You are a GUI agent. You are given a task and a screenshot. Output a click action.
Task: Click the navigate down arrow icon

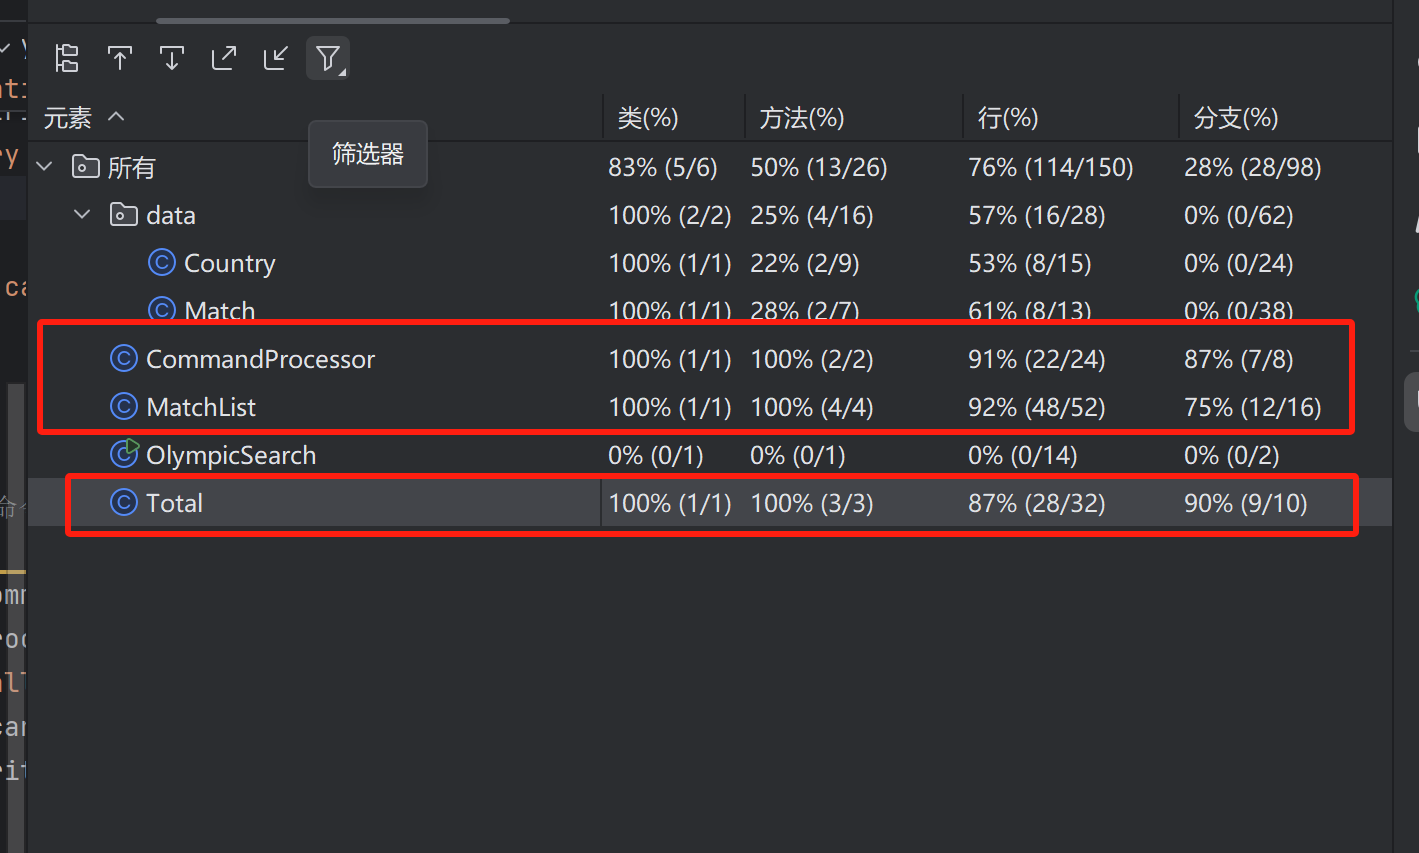[x=172, y=58]
